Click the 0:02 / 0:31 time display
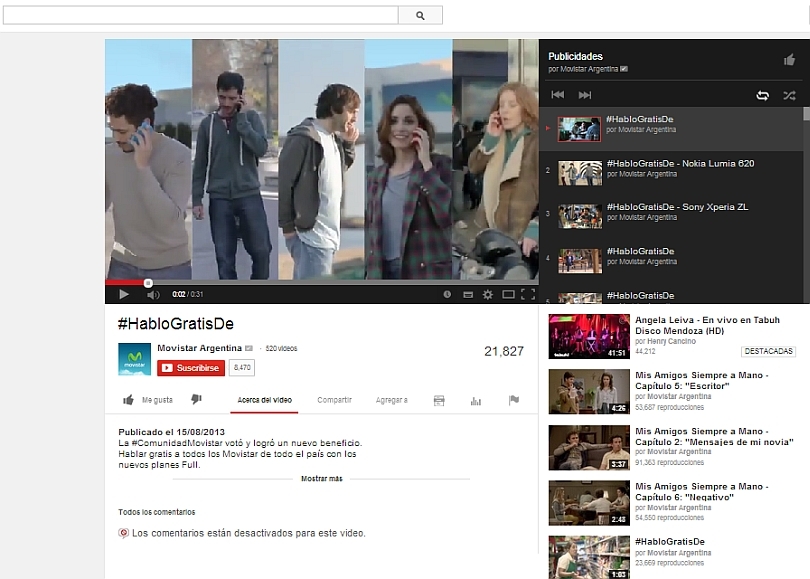810x579 pixels. pyautogui.click(x=188, y=294)
